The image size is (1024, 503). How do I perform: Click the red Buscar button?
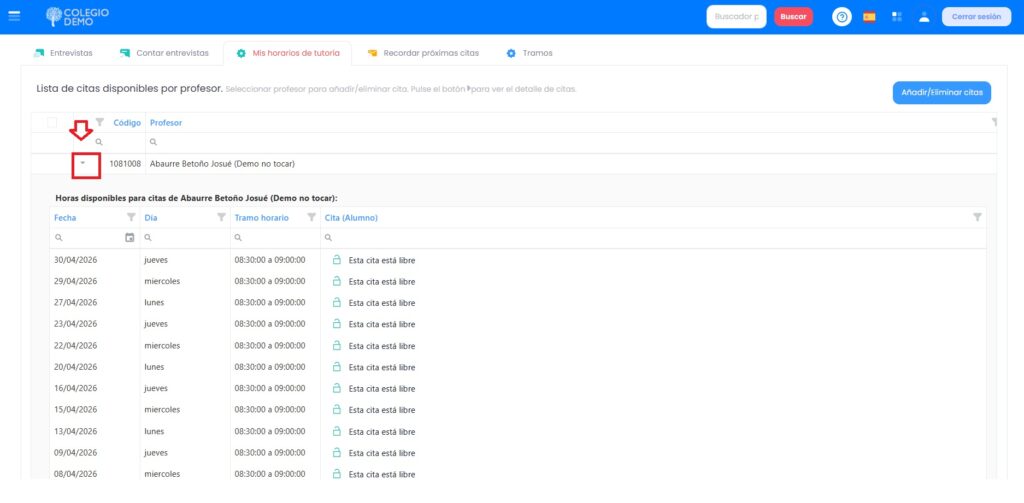pos(793,17)
